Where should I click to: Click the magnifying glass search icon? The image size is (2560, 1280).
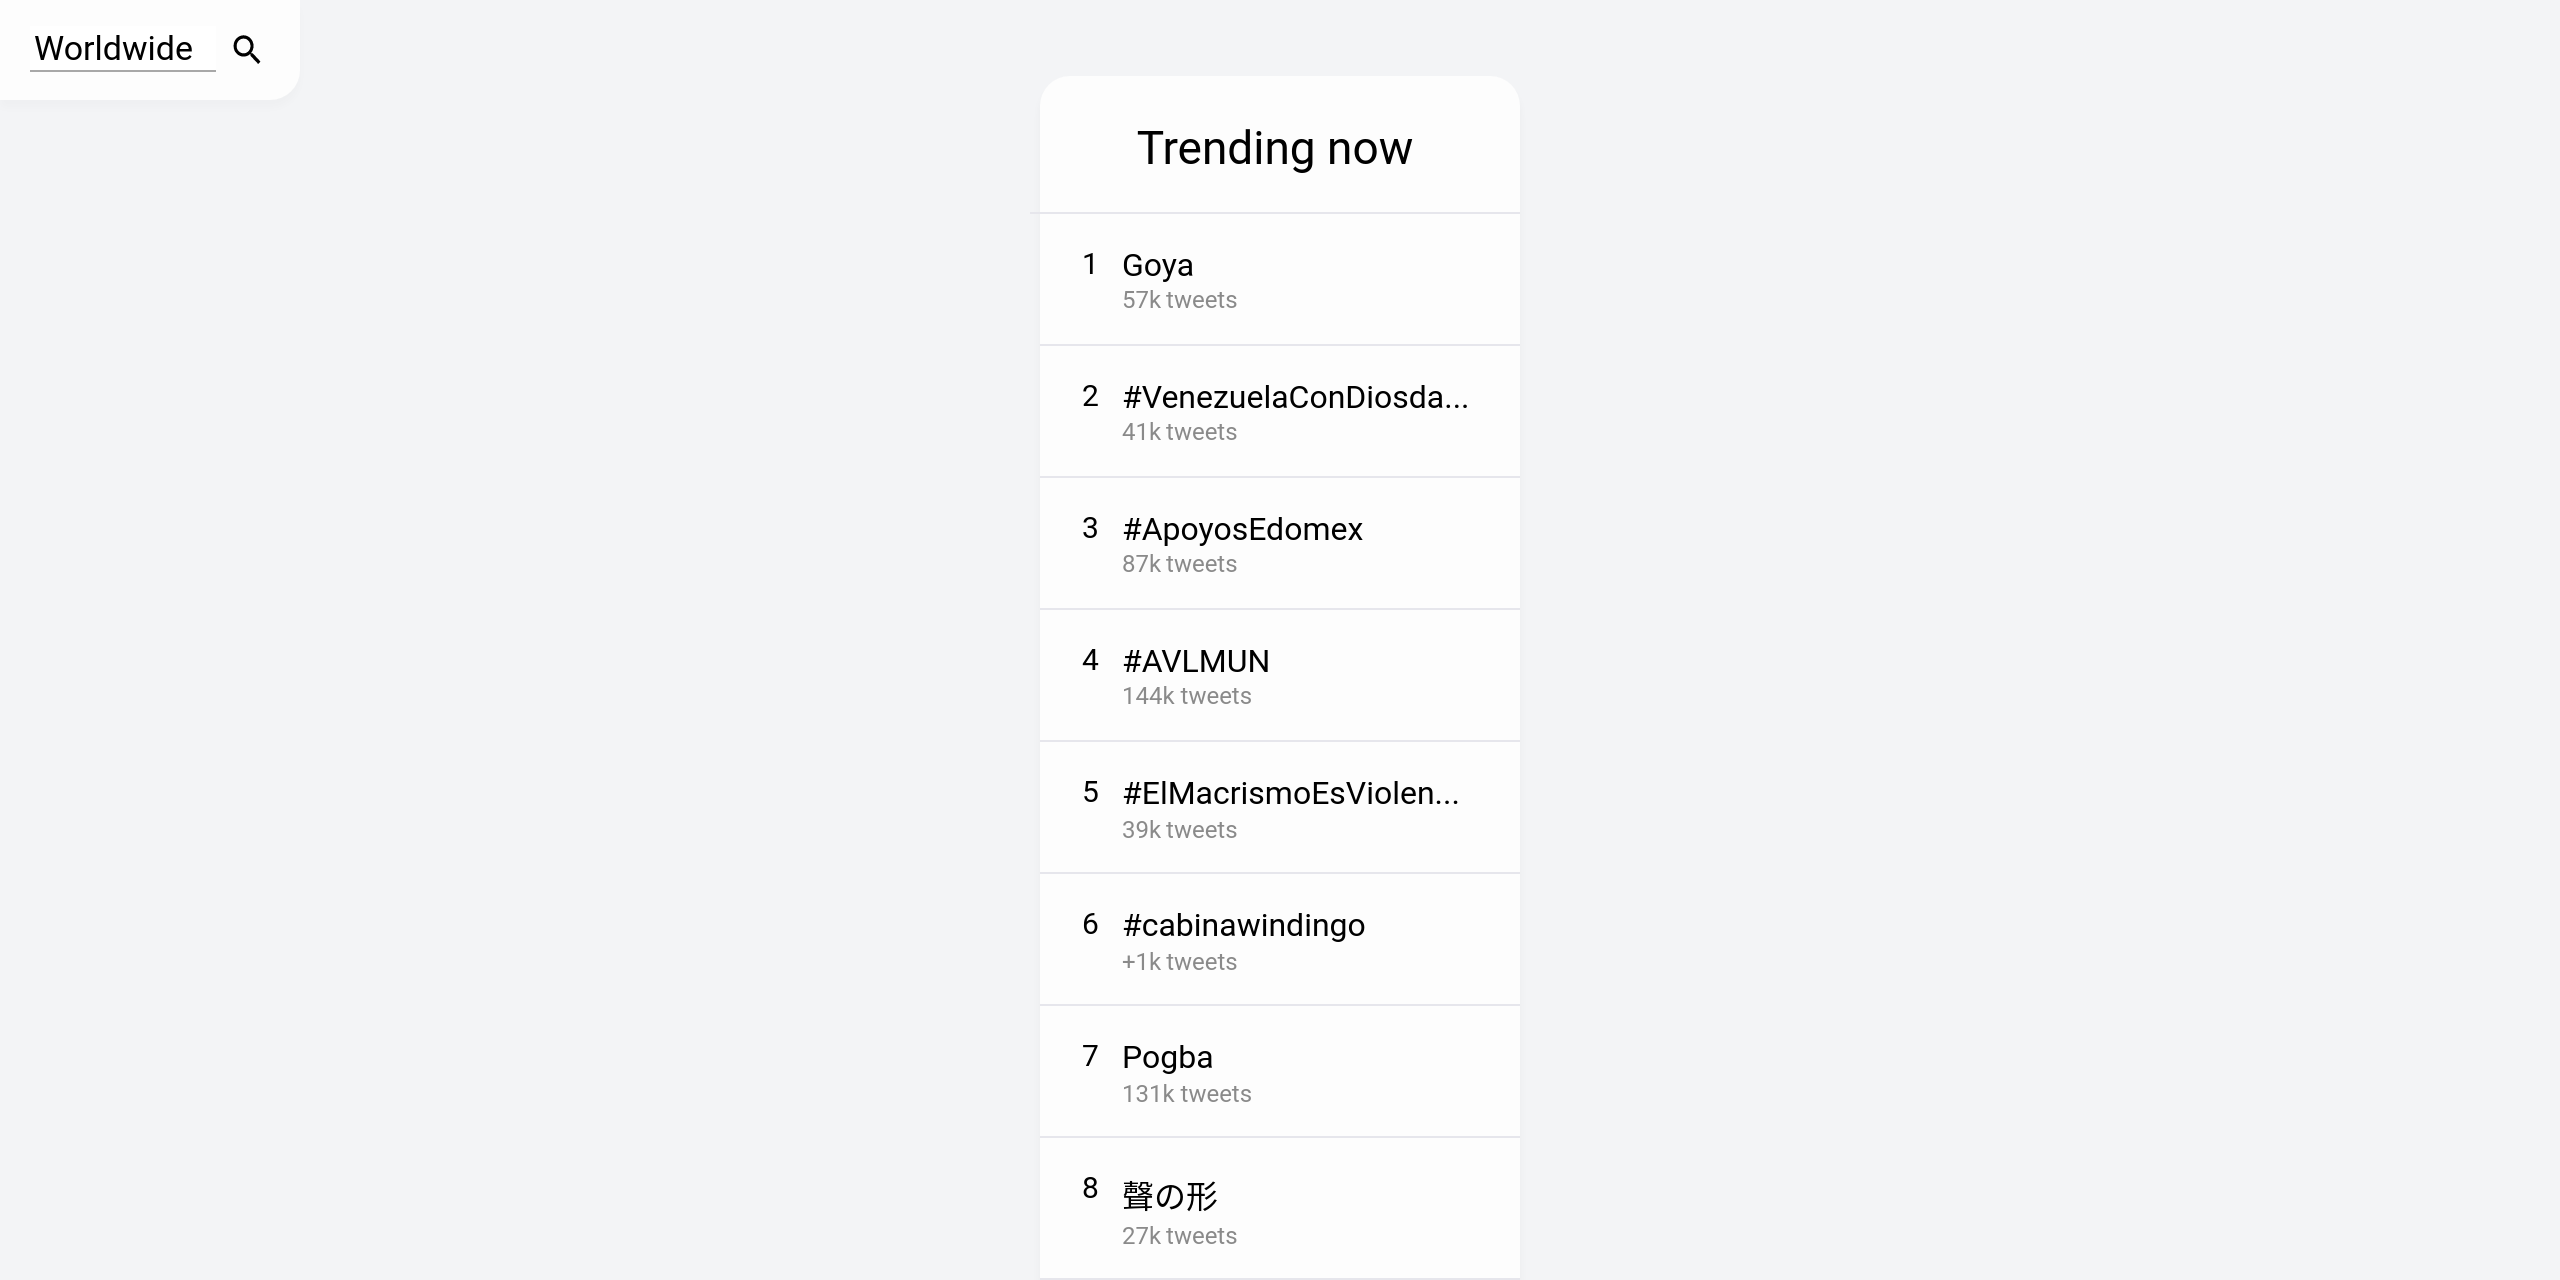tap(246, 48)
